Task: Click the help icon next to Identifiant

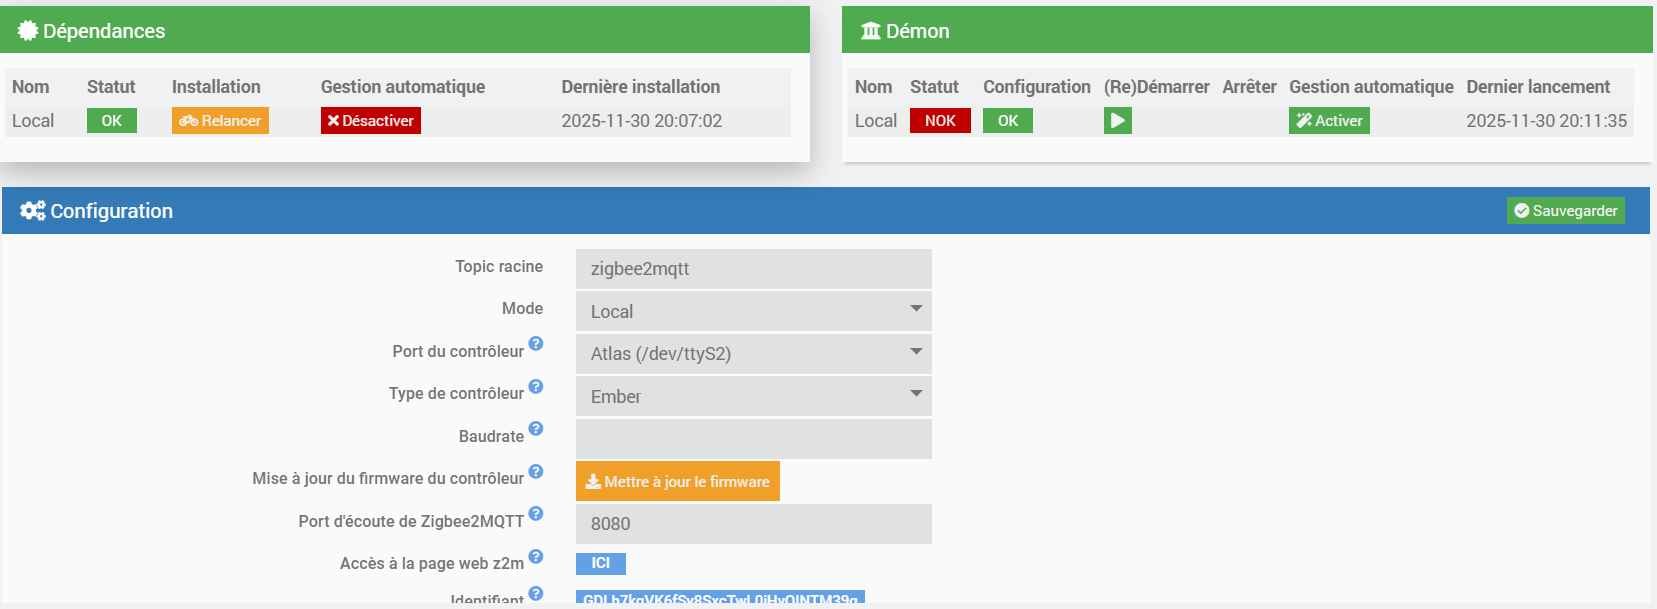Action: click(x=536, y=593)
